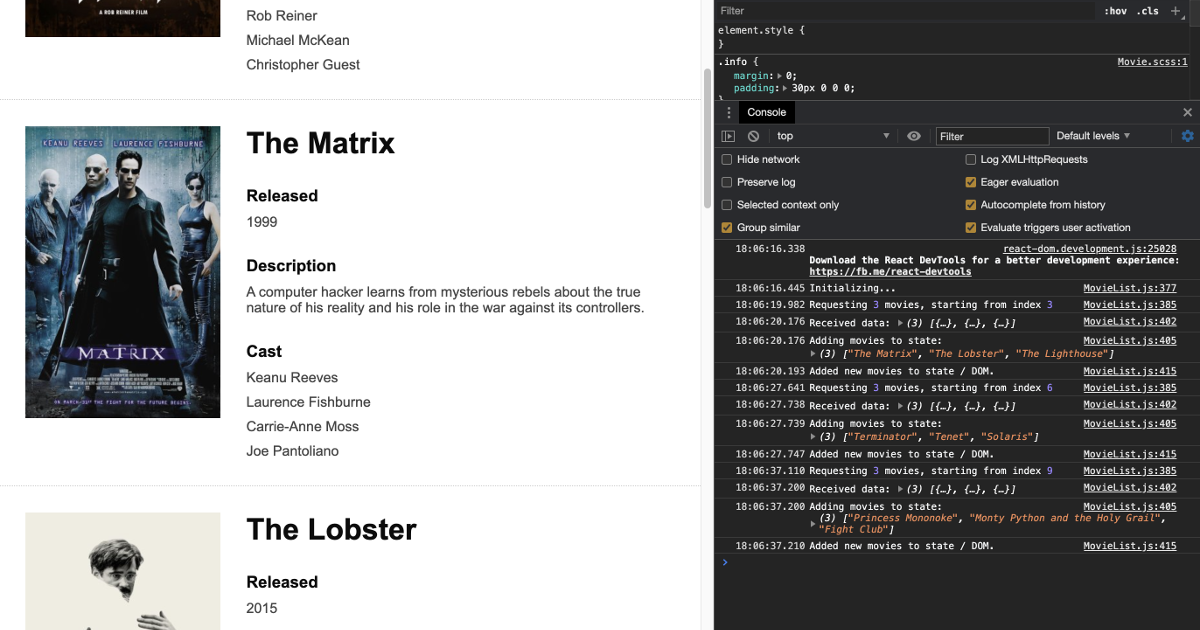Expand the array containing "Terminator"

813,437
